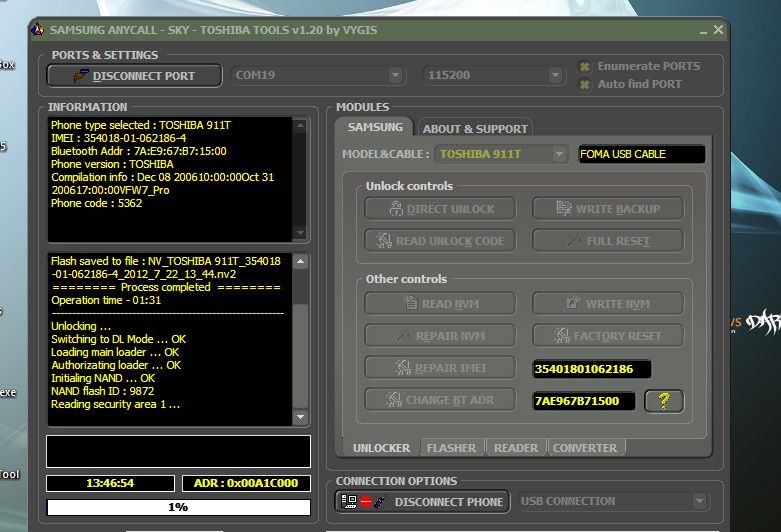Click the computer icon on DISCONNECT PHONE
781x532 pixels.
[x=349, y=502]
